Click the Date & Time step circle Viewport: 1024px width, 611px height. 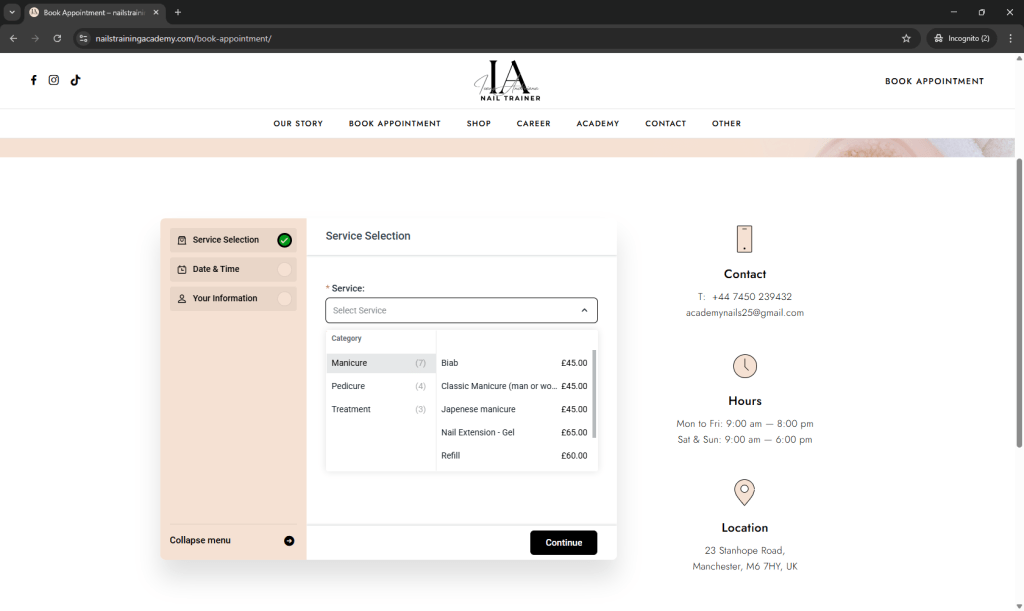click(285, 269)
